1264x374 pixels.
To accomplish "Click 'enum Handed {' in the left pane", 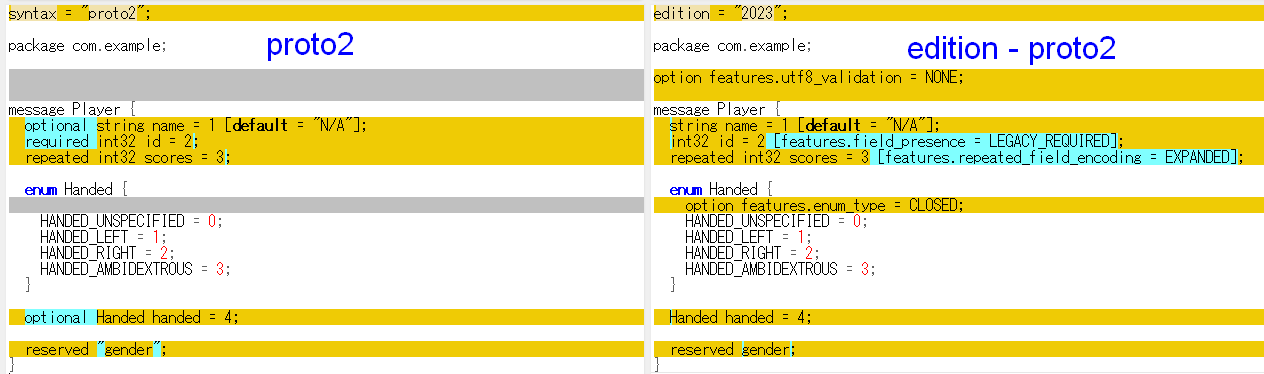I will [x=76, y=189].
